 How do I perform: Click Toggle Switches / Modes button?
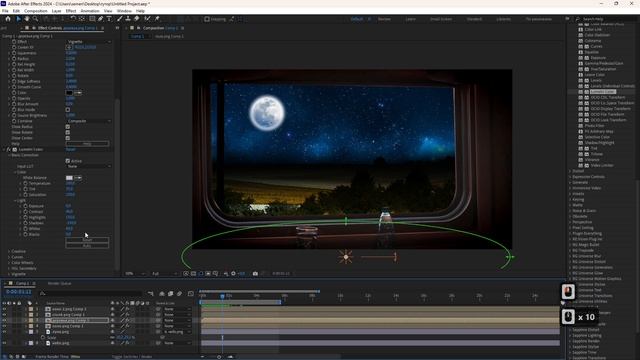coord(132,357)
